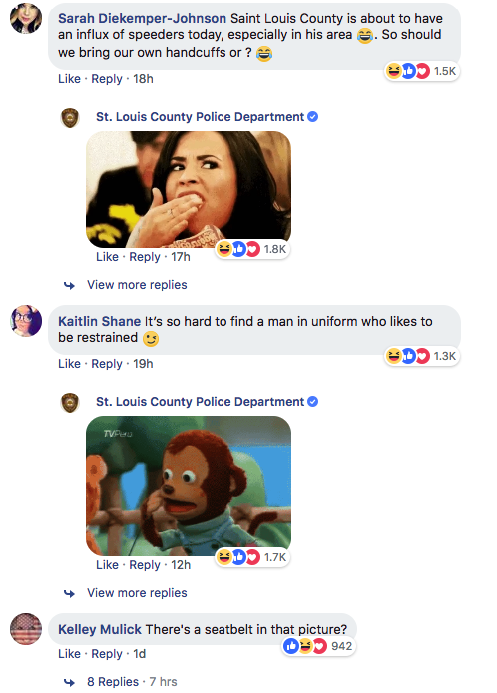Like Kelley Mulick's seatbelt comment

pyautogui.click(x=69, y=654)
